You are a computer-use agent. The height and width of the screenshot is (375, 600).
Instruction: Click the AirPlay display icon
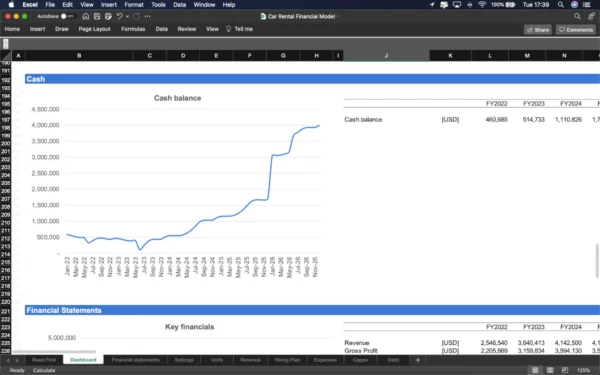pyautogui.click(x=457, y=5)
